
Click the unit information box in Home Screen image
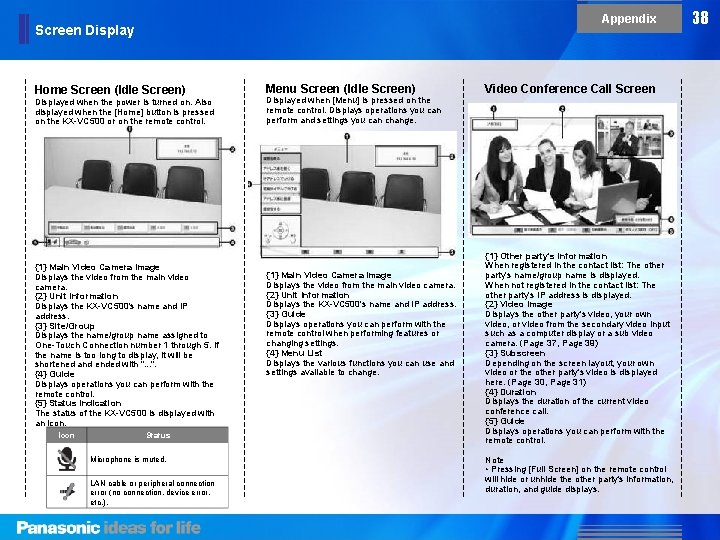(x=187, y=149)
